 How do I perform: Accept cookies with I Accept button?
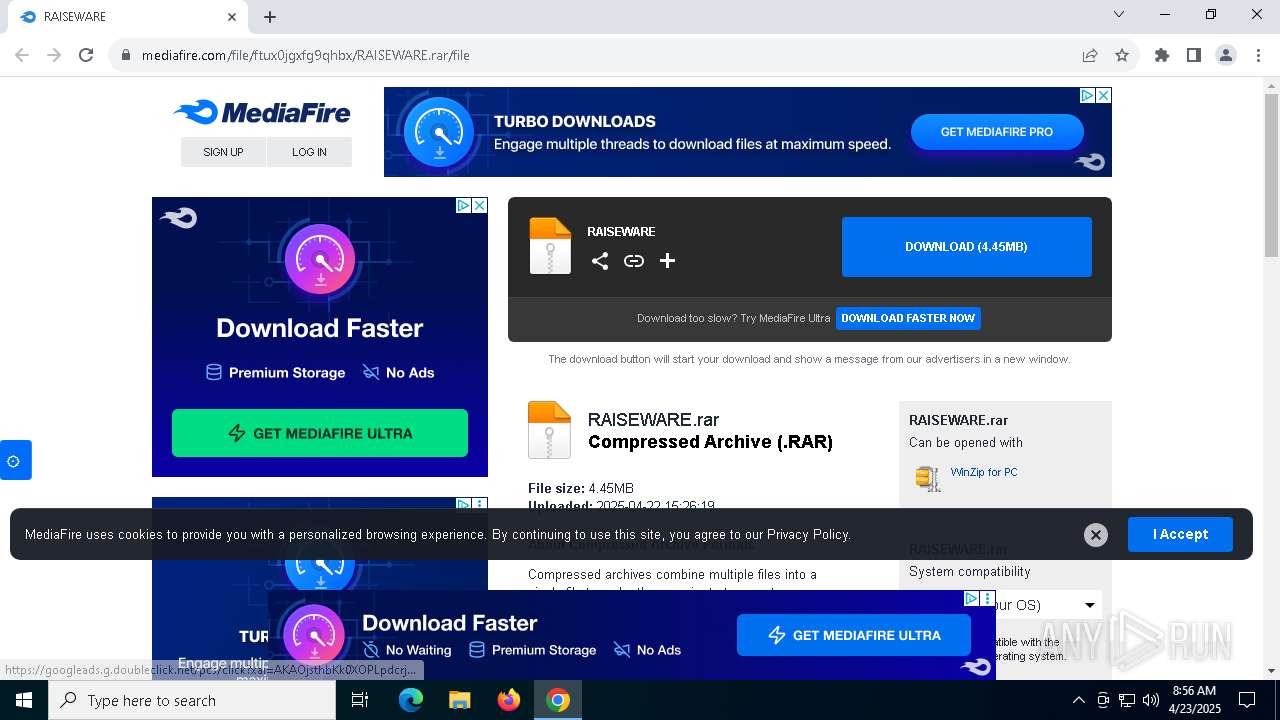(x=1180, y=535)
